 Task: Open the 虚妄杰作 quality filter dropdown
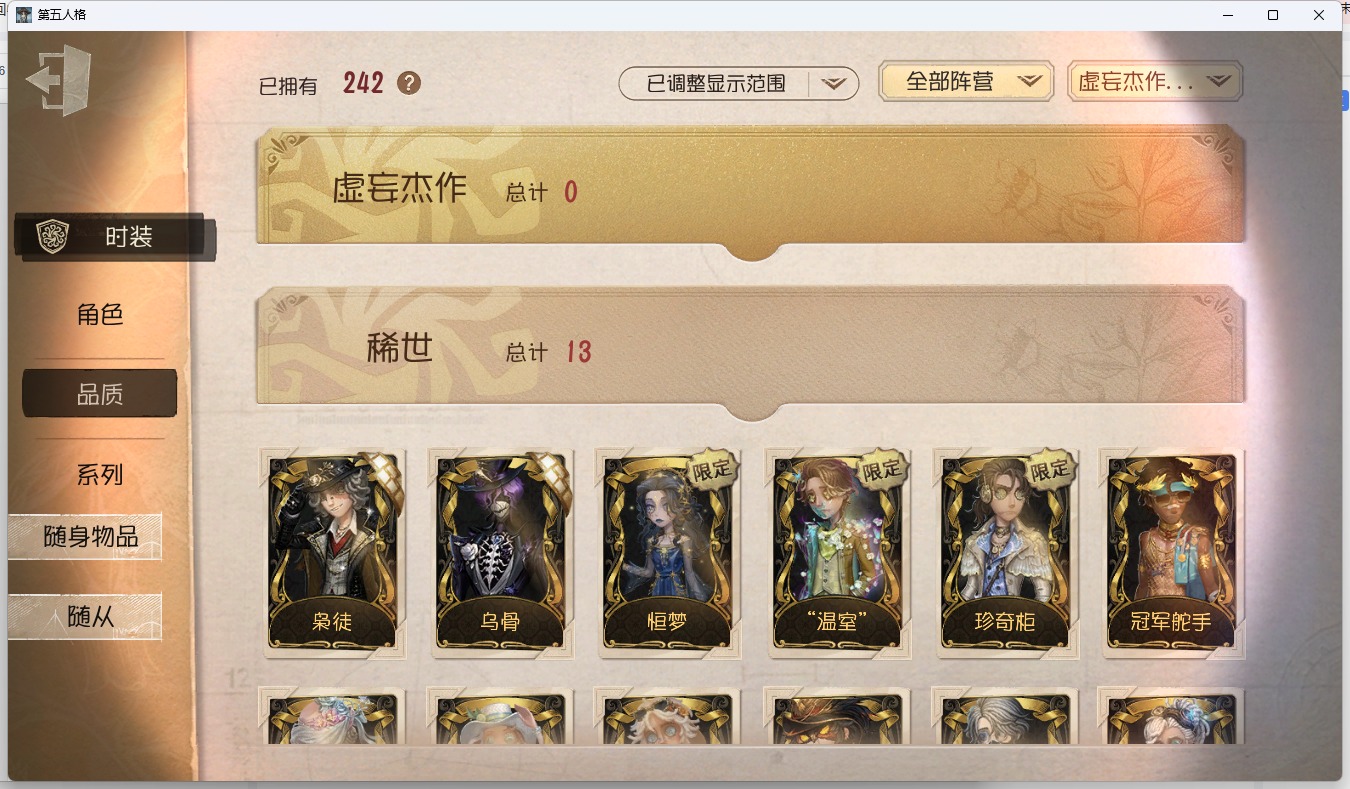pyautogui.click(x=1155, y=82)
